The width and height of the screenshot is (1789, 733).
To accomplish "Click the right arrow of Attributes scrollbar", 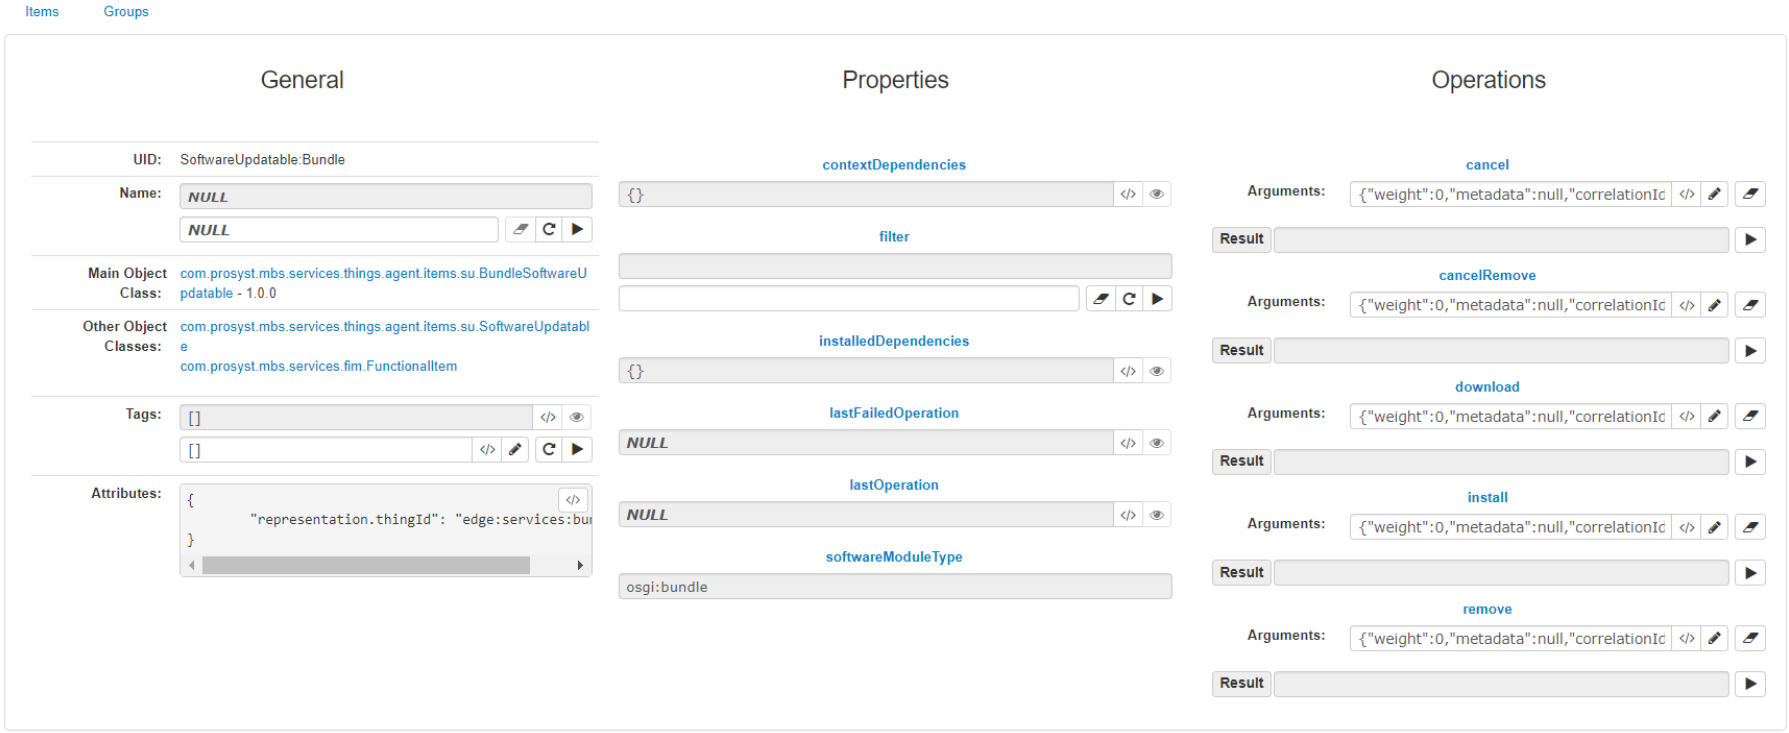I will click(580, 565).
